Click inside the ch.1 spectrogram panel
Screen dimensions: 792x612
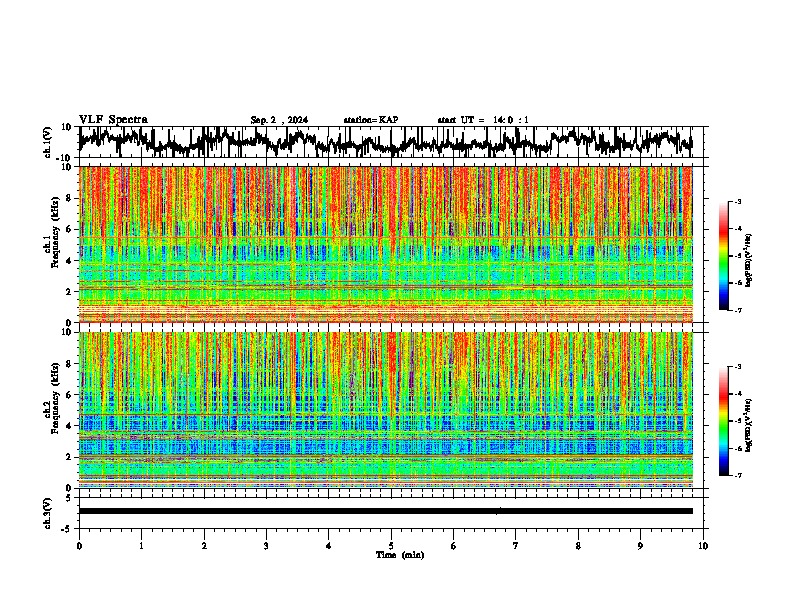point(385,244)
